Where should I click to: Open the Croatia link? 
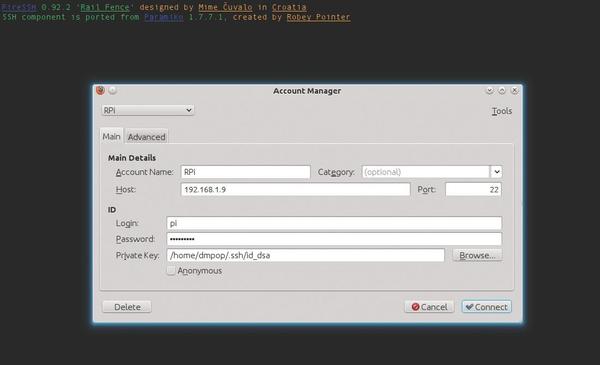(289, 7)
